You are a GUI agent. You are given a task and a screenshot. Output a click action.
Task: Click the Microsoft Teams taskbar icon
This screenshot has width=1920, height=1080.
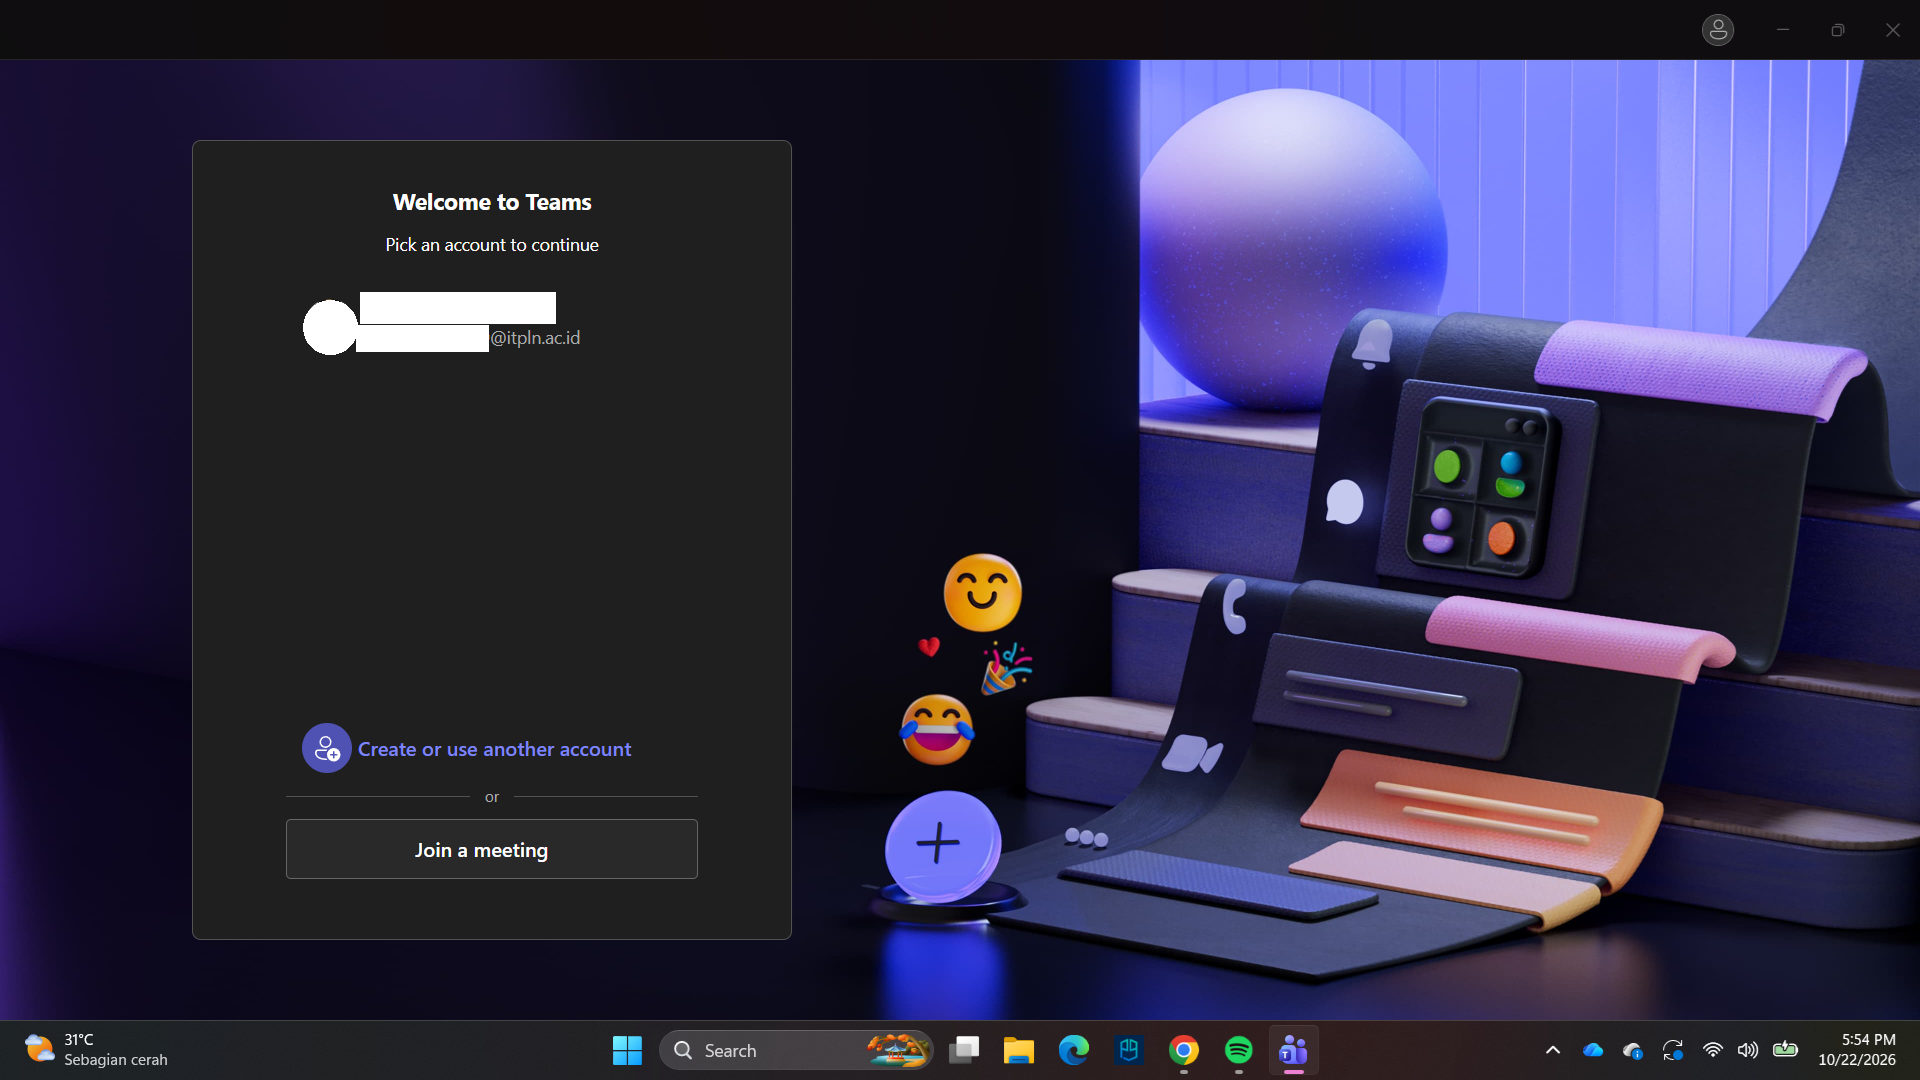[1294, 1050]
